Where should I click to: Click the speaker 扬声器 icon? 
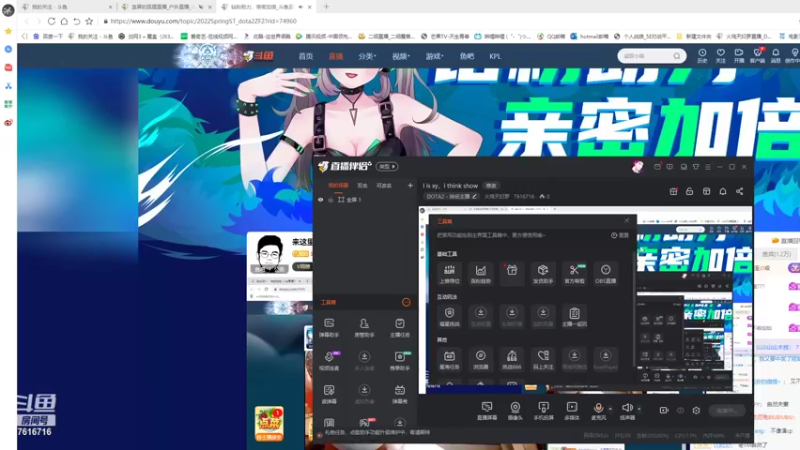coord(627,410)
